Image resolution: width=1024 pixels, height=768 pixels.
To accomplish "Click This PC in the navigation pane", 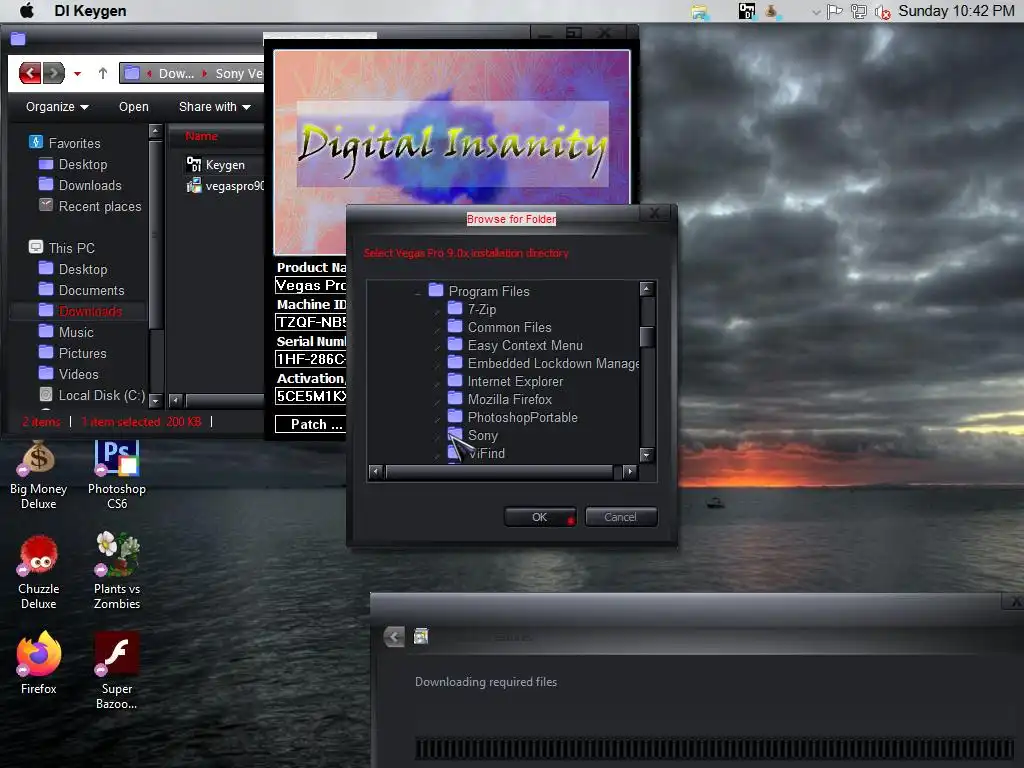I will point(63,248).
